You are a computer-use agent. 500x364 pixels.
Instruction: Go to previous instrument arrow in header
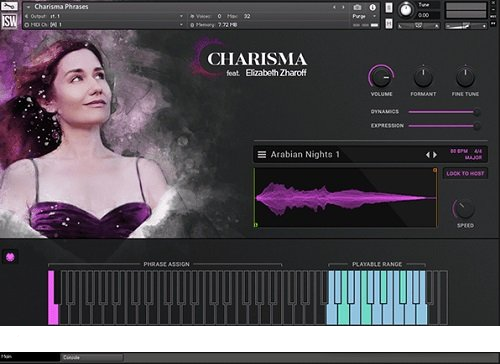pyautogui.click(x=334, y=7)
